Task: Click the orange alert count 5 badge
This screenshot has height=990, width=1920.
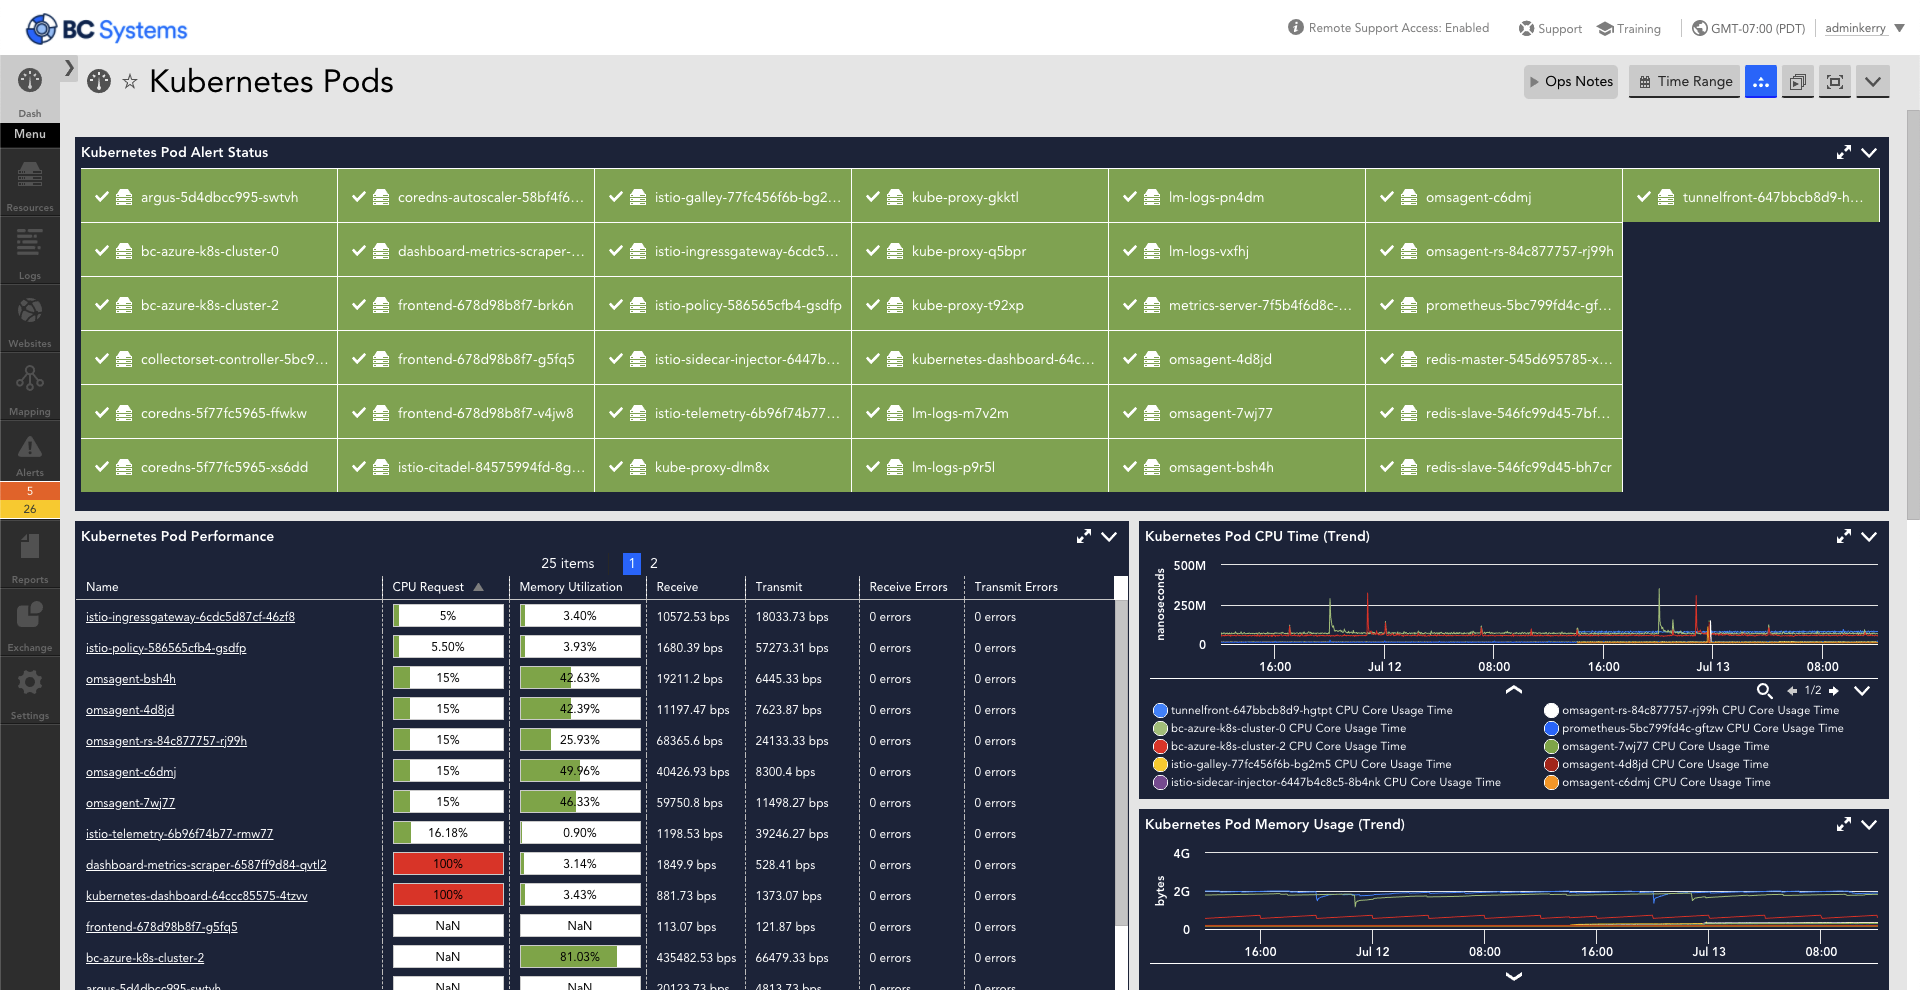Action: (30, 491)
